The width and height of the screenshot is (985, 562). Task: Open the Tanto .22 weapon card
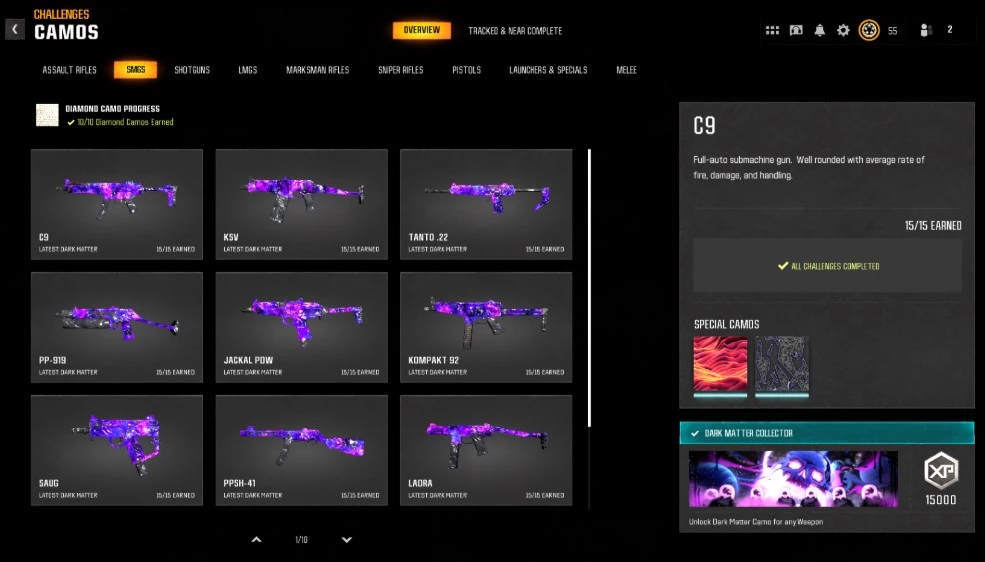(486, 204)
